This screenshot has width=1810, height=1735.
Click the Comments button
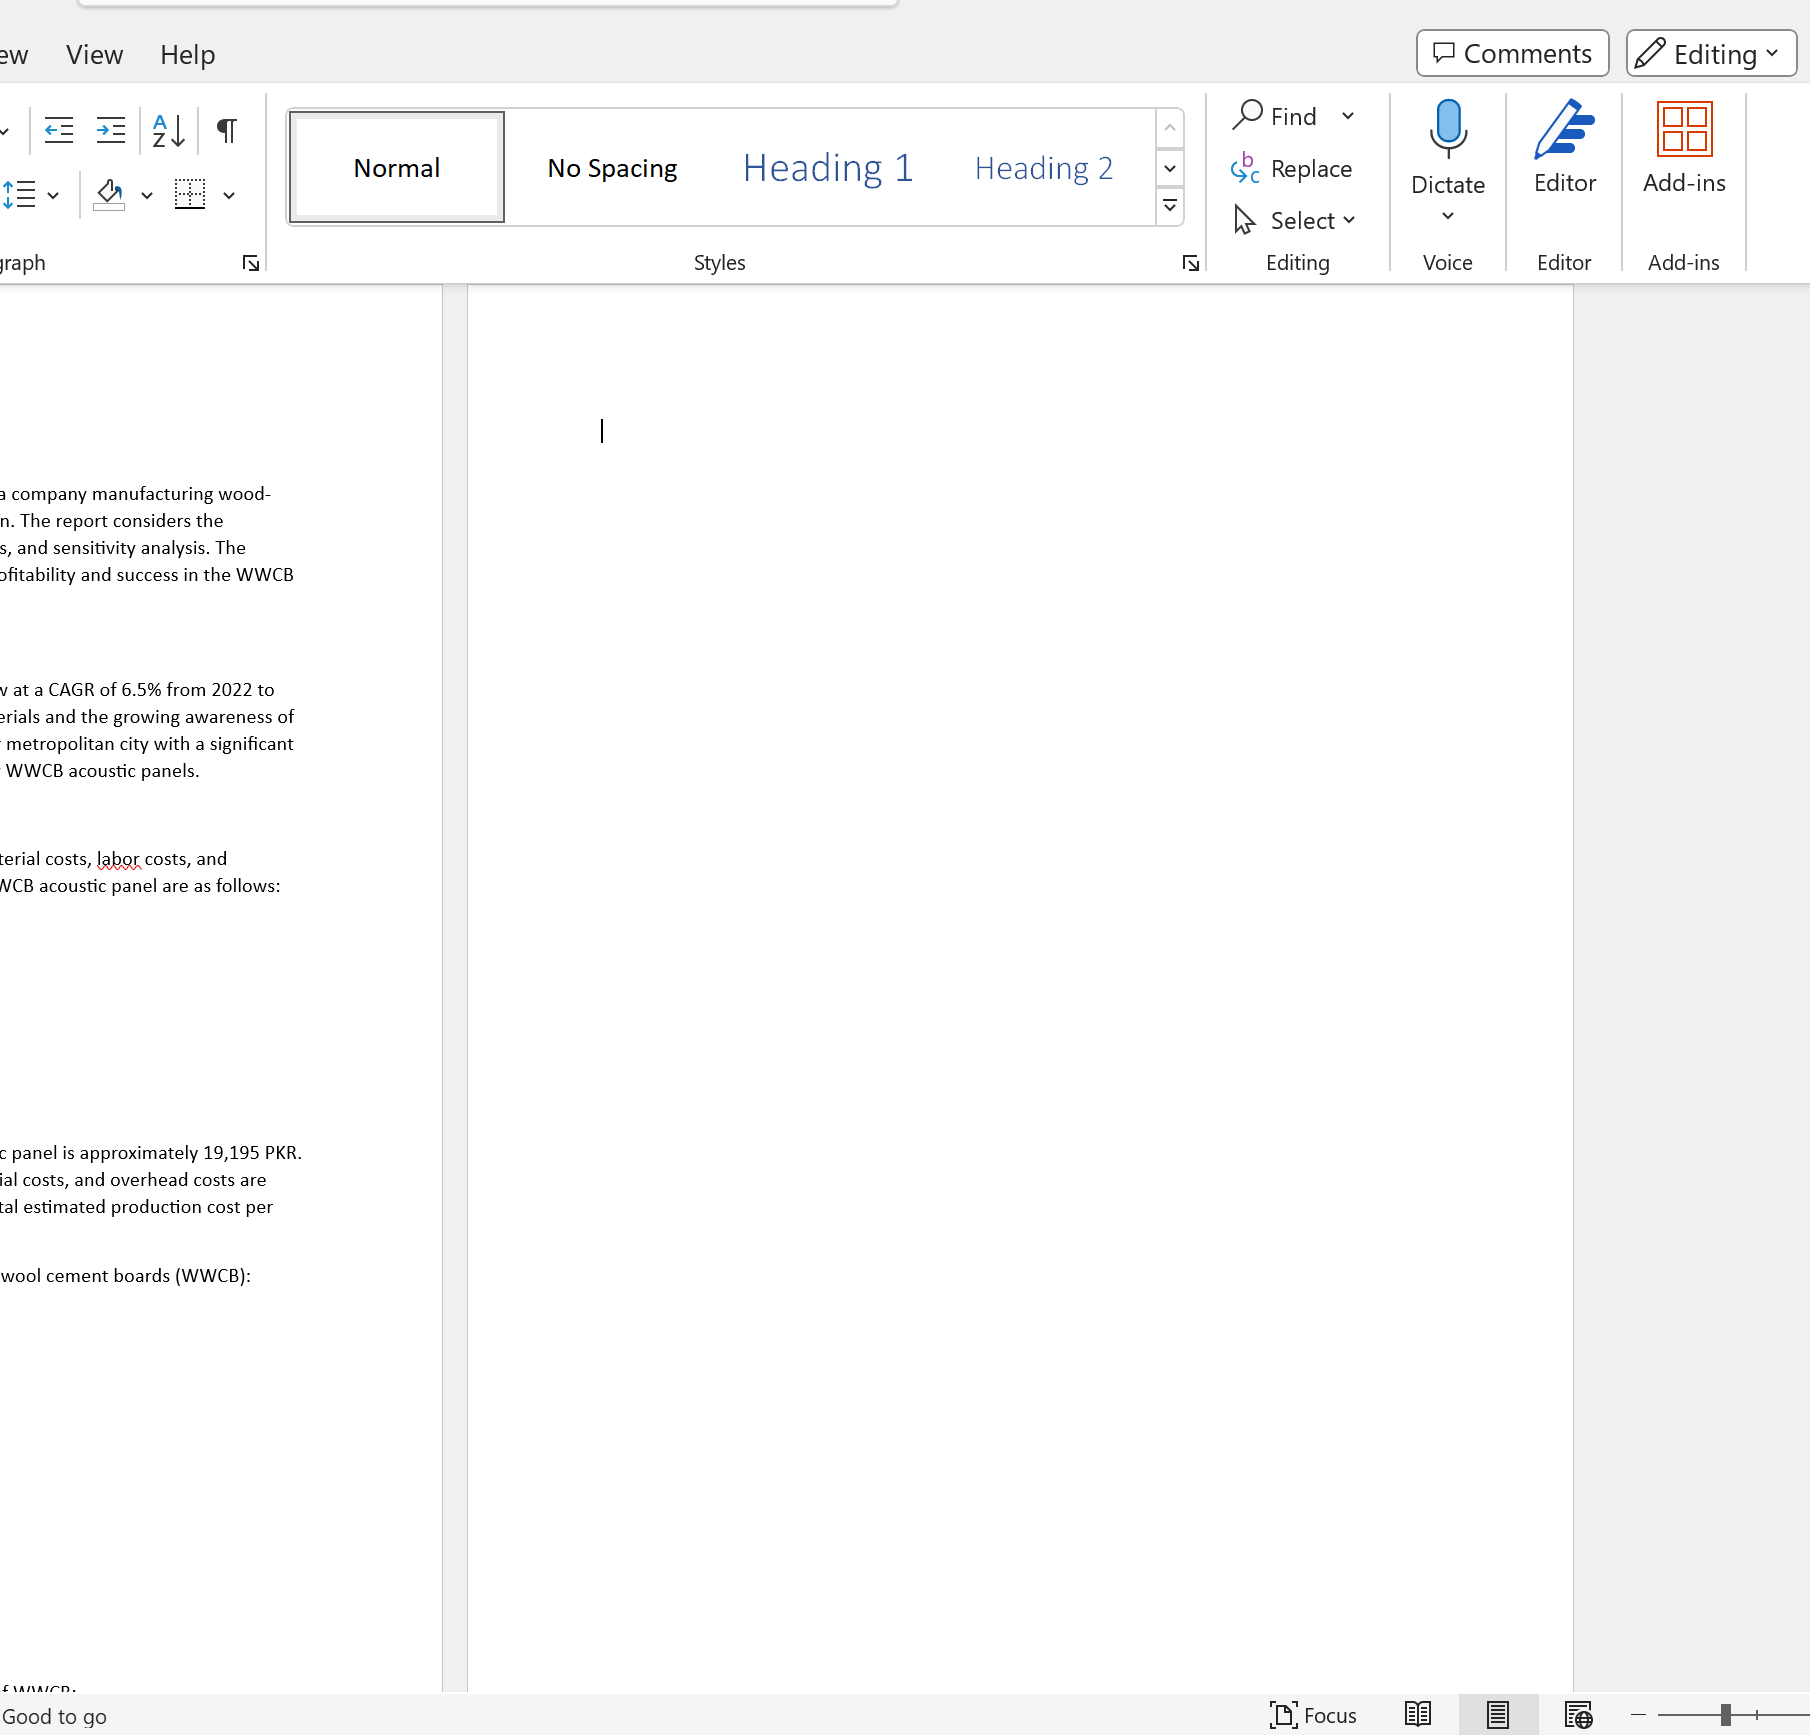tap(1511, 53)
